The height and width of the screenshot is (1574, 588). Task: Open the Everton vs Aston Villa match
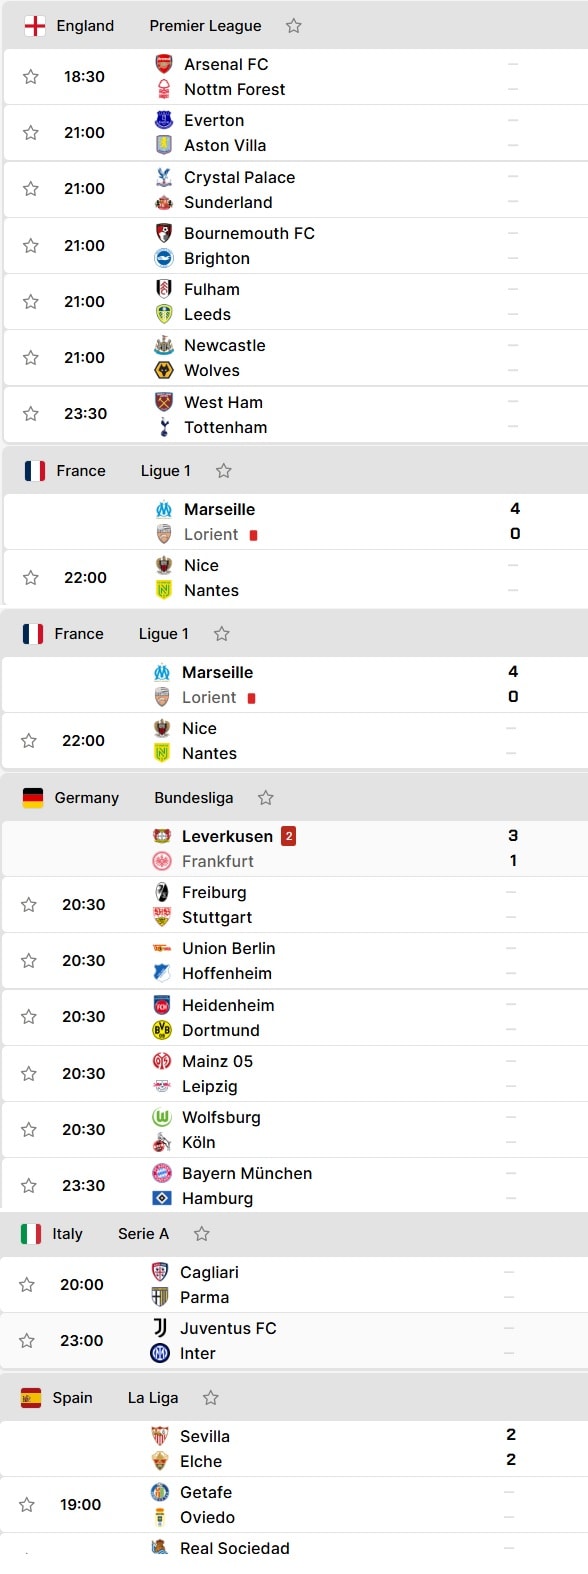pyautogui.click(x=294, y=133)
